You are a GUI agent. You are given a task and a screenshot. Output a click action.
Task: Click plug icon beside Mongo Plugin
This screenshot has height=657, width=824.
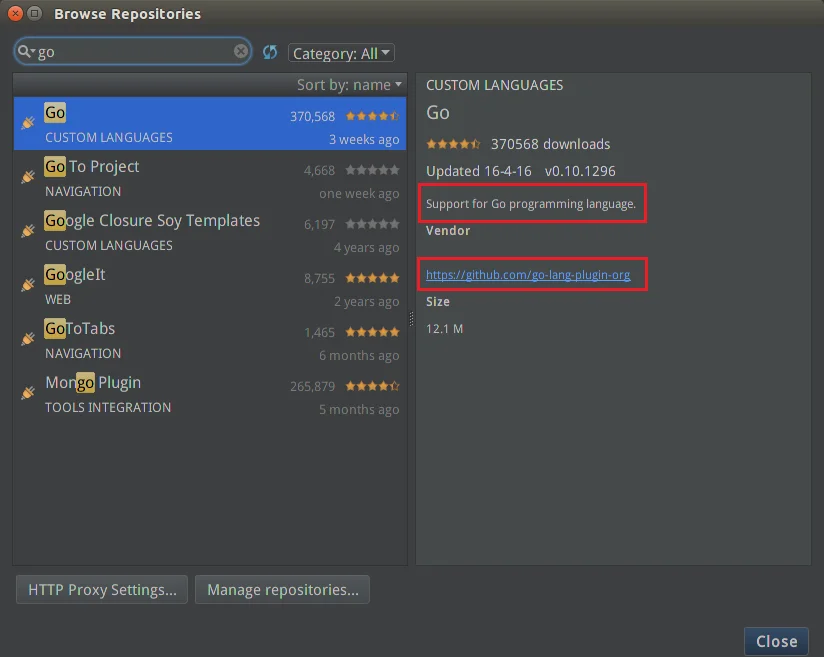tap(28, 393)
